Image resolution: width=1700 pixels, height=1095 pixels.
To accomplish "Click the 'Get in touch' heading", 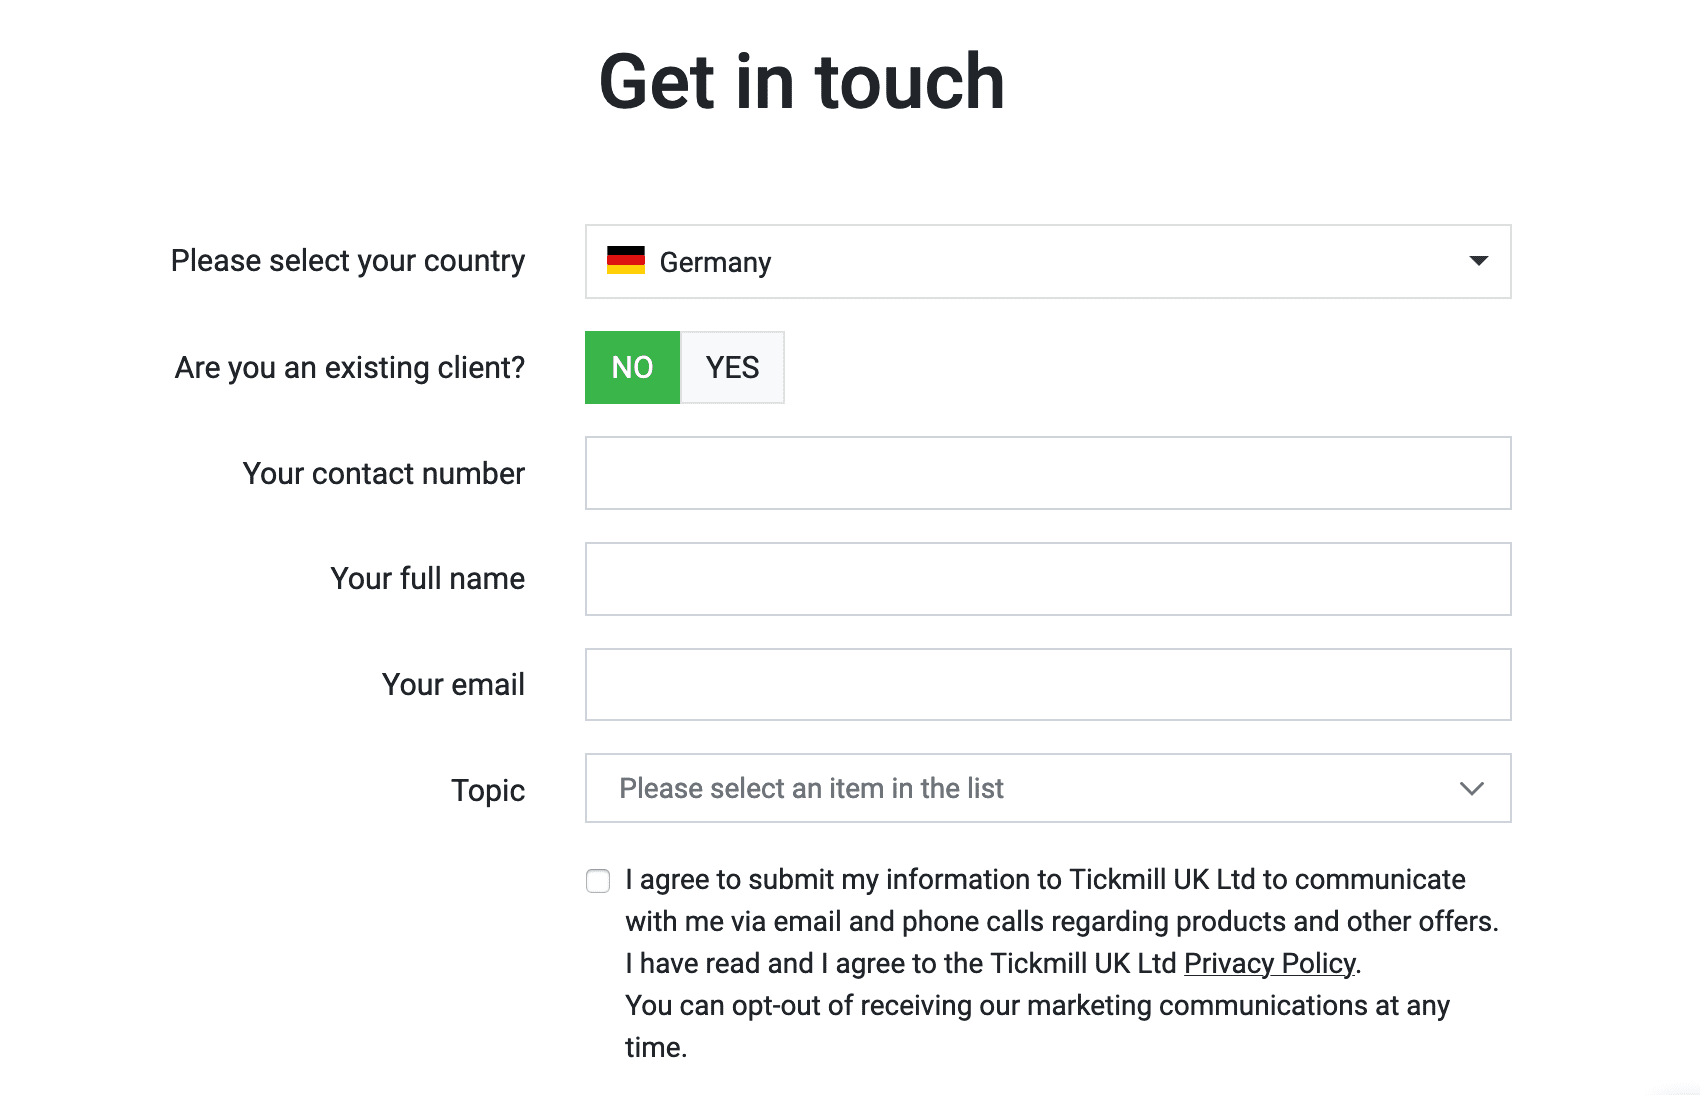I will (x=801, y=82).
